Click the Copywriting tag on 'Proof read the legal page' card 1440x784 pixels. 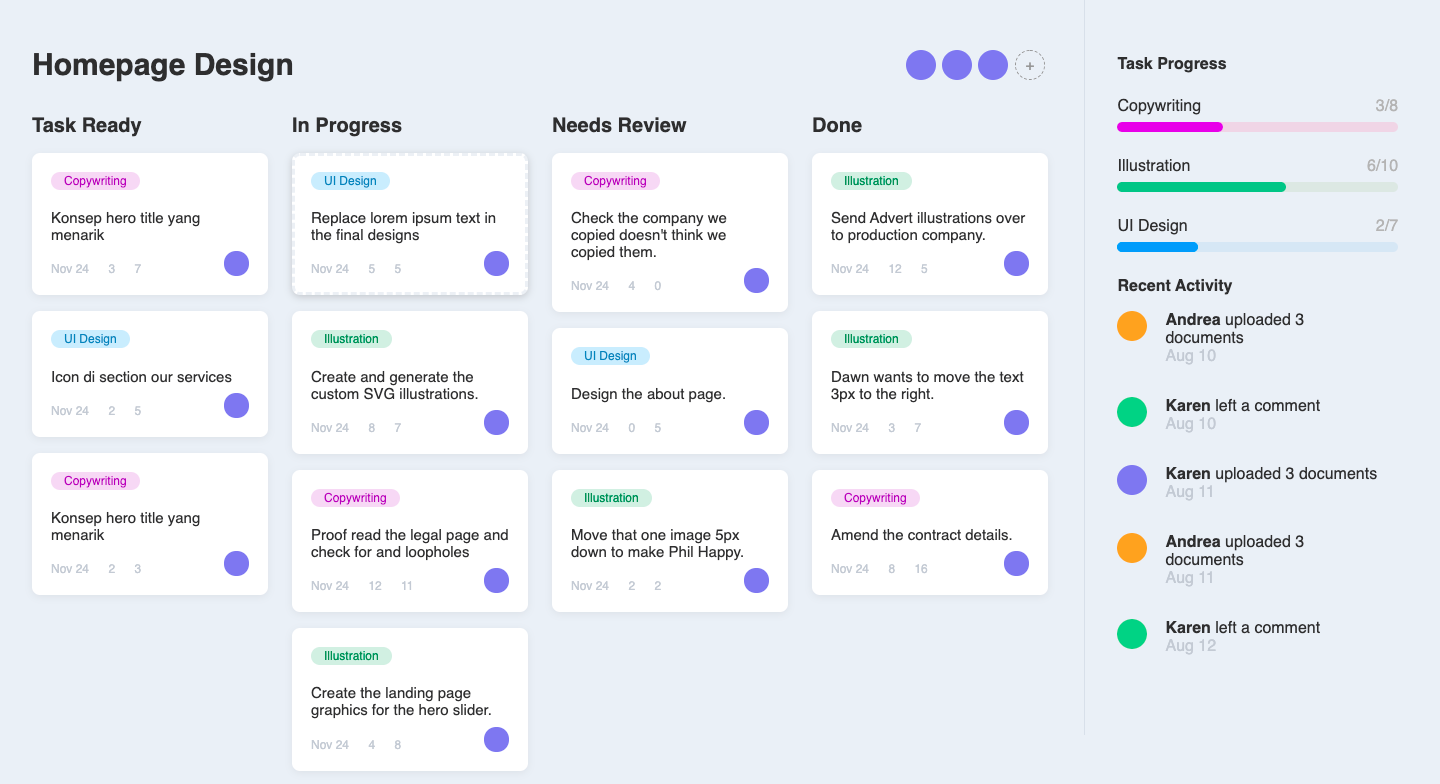tap(355, 498)
